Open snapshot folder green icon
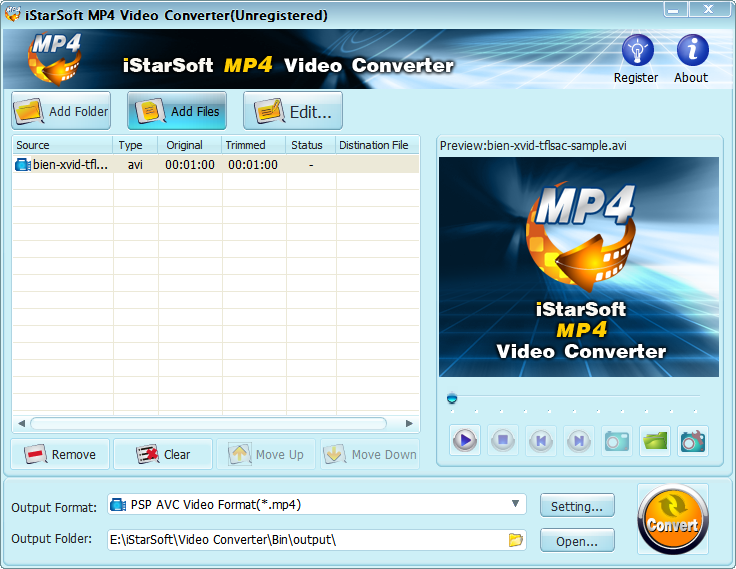736x569 pixels. pos(655,440)
